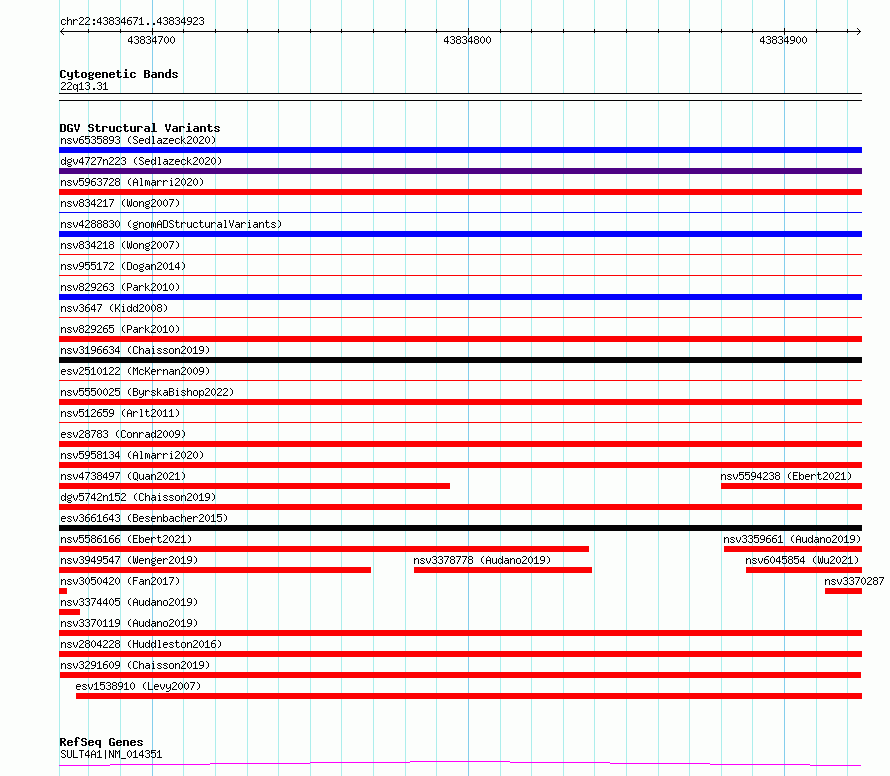Click esv3661643 (Besenbacher2015) label
Viewport: 890px width, 776px height.
pos(144,518)
